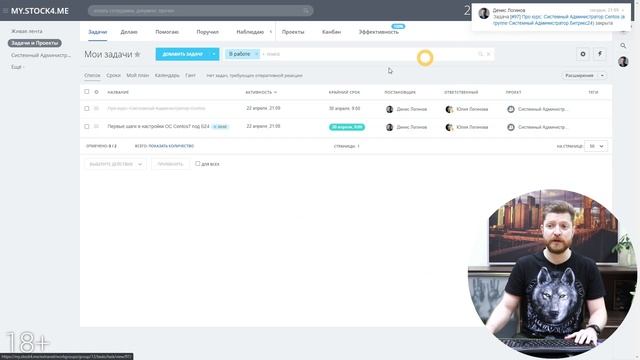The height and width of the screenshot is (360, 640).
Task: Open the row menu of Первые шаги task
Action: click(x=96, y=127)
